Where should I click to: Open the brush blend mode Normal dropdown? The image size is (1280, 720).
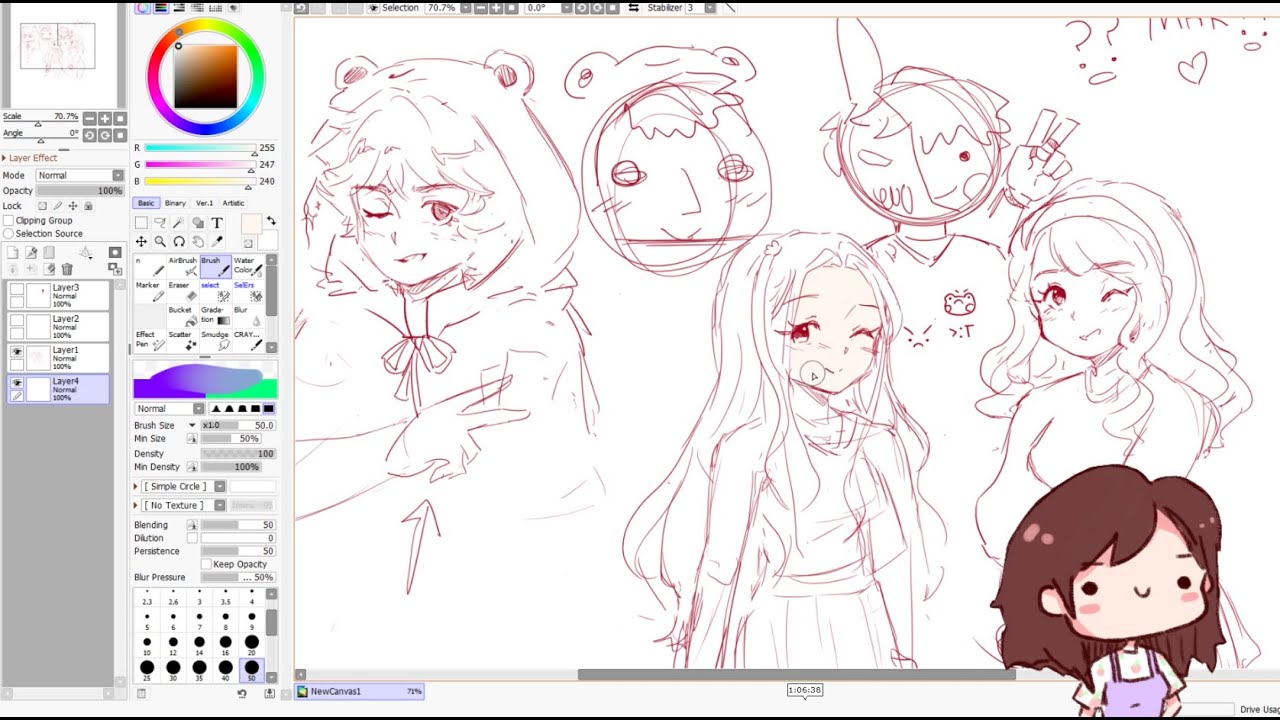tap(169, 409)
